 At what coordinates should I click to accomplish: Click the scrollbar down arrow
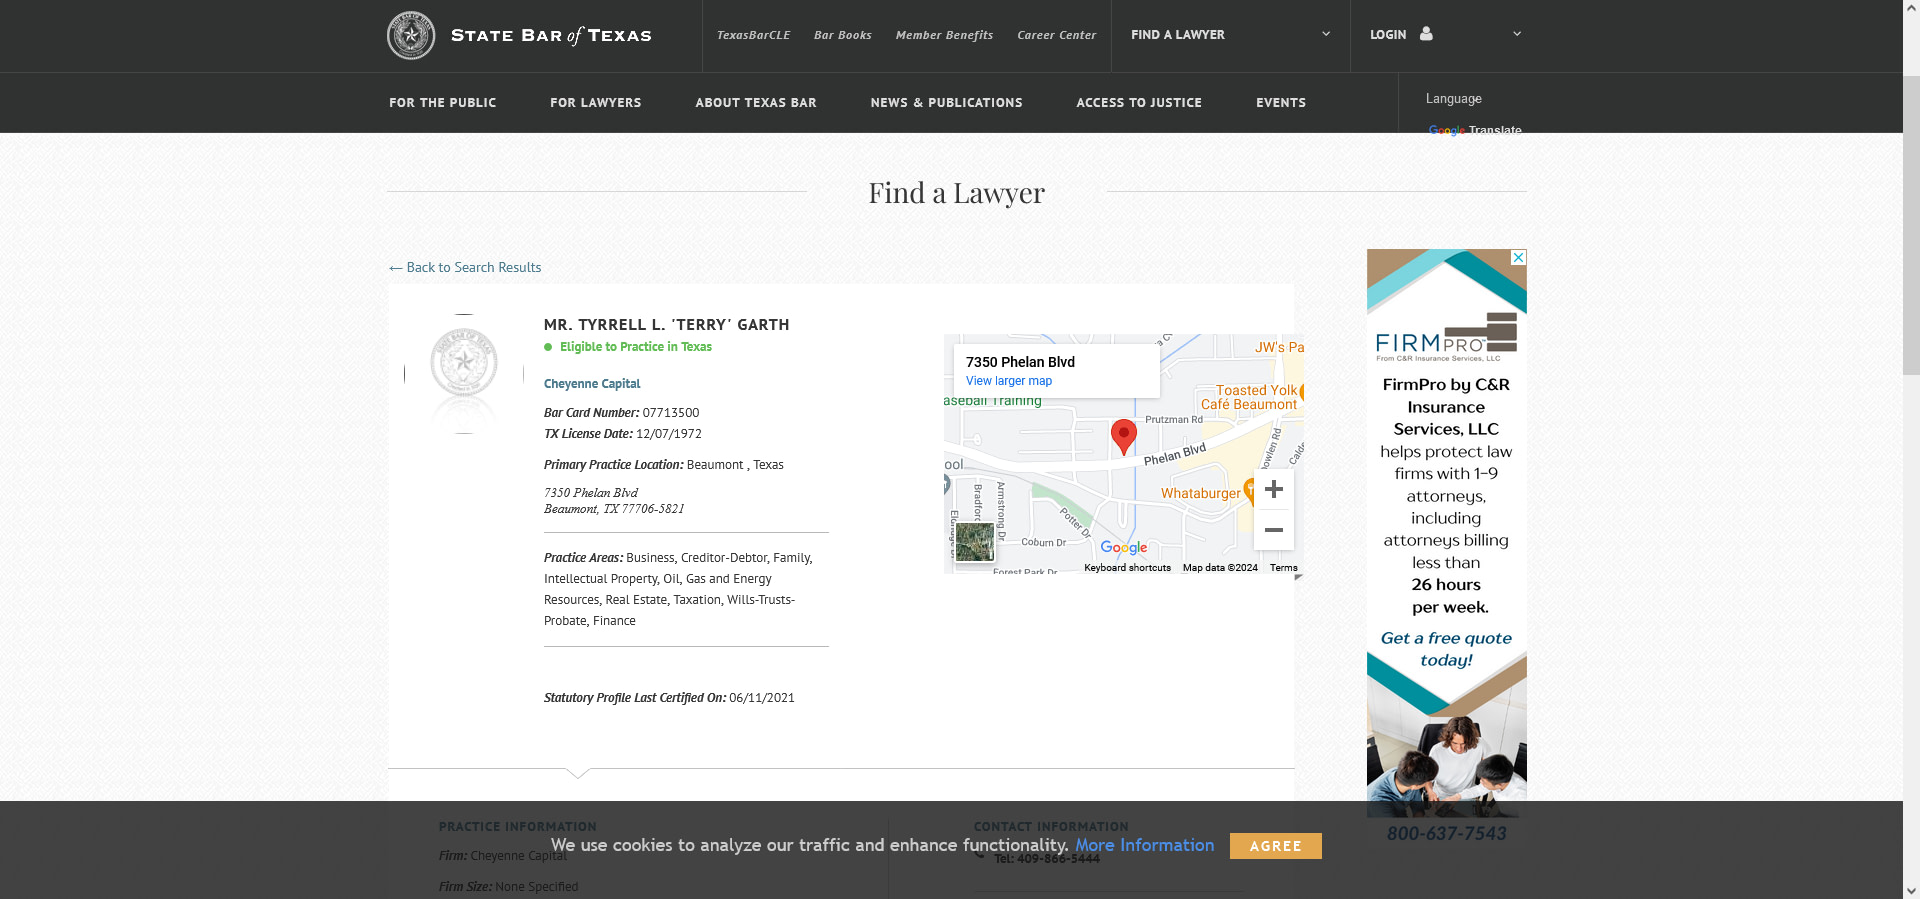(x=1911, y=890)
